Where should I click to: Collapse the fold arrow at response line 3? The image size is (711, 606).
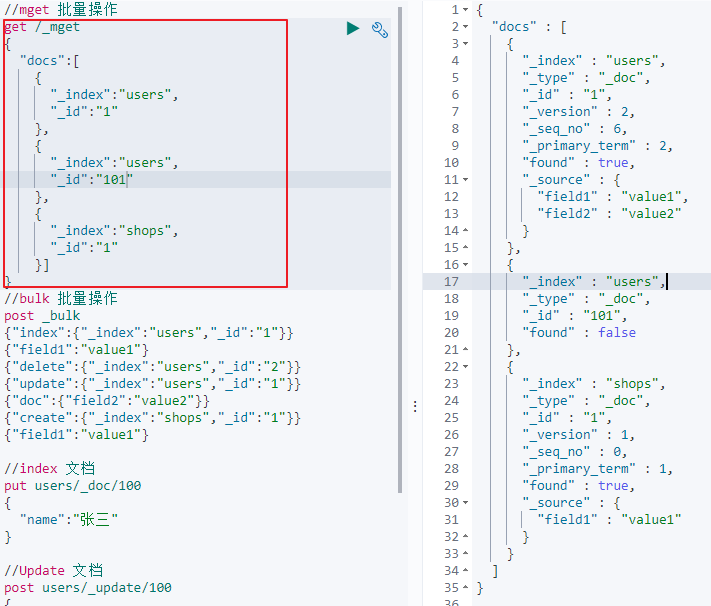466,44
